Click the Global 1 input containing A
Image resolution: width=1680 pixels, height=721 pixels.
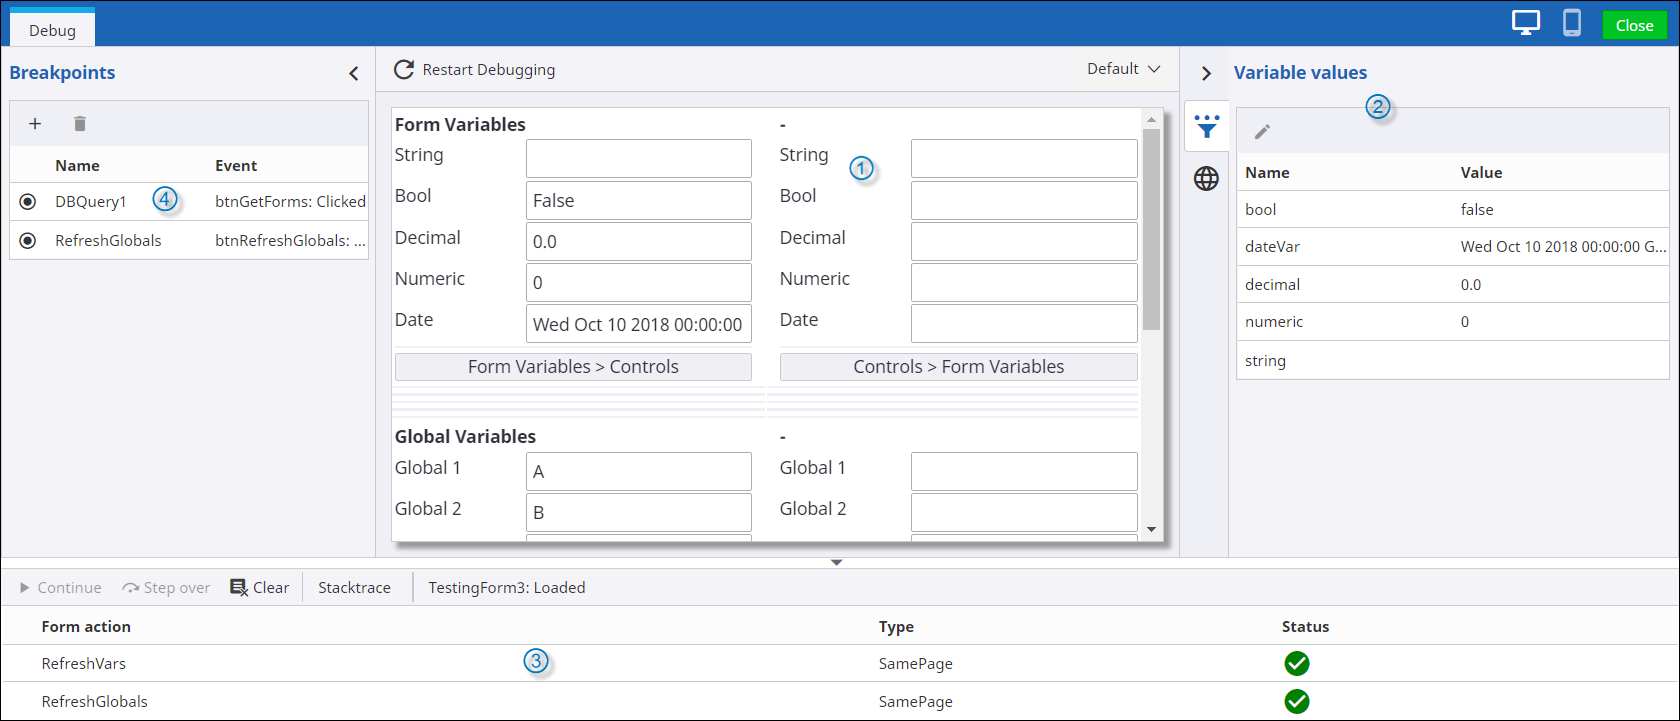pyautogui.click(x=638, y=472)
